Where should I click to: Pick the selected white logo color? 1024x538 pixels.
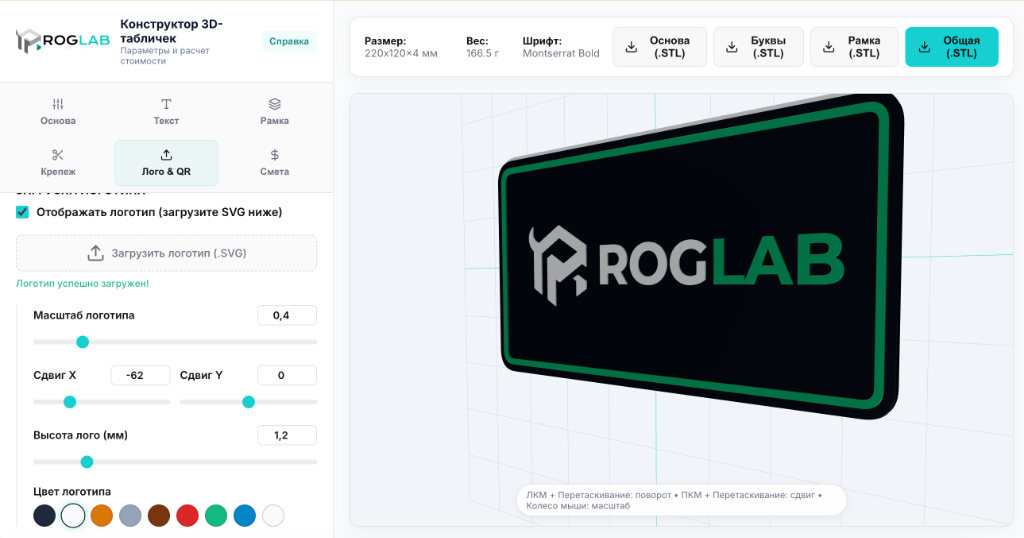coord(73,516)
